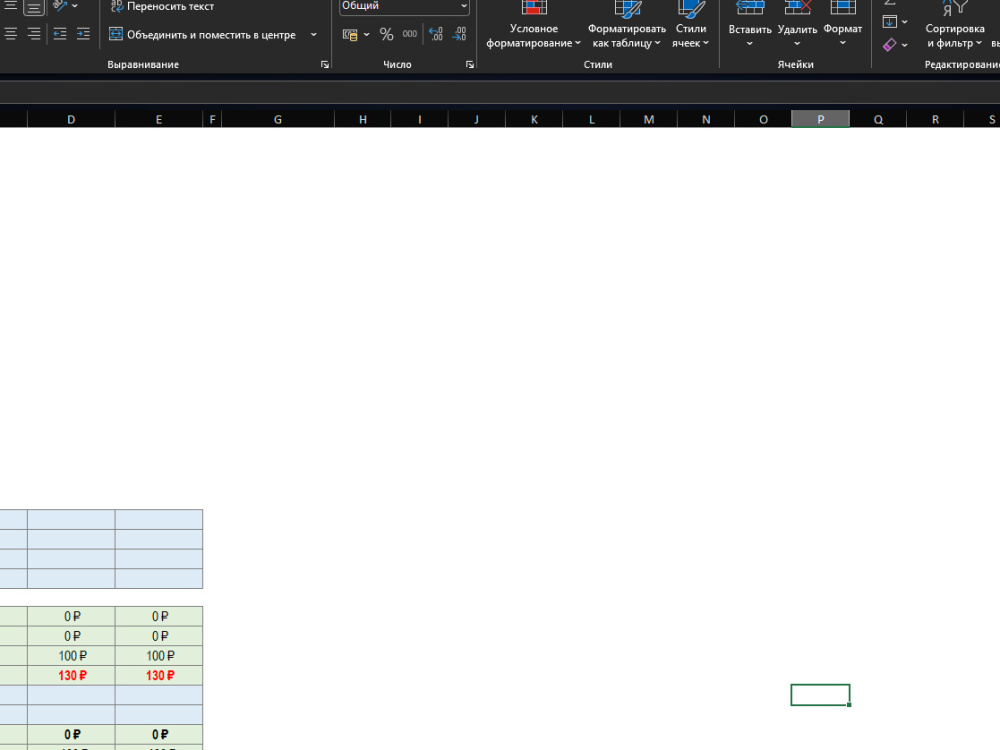Select column H header
1000x750 pixels.
pyautogui.click(x=363, y=119)
